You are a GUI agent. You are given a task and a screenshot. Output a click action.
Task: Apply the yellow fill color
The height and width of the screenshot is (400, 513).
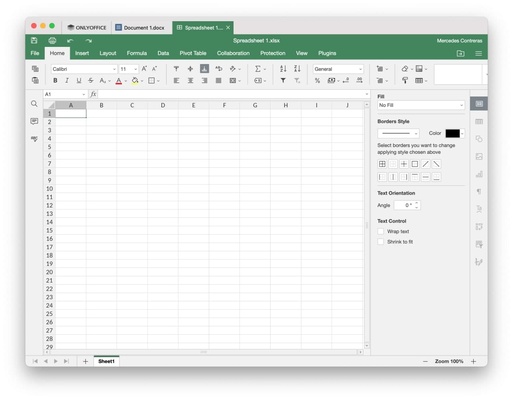click(135, 81)
